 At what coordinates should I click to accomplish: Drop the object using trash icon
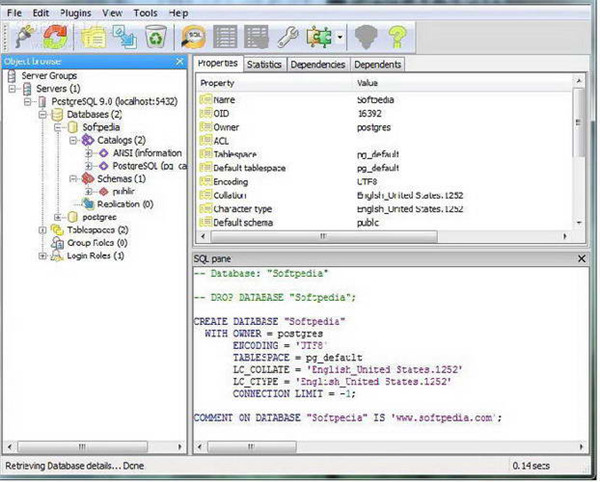pos(156,37)
